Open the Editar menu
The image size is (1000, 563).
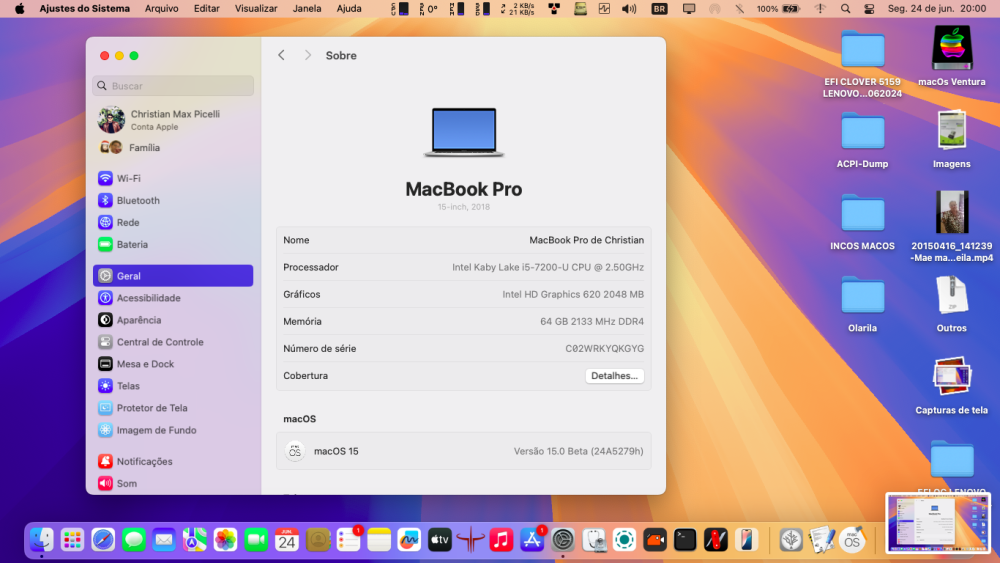coord(207,8)
